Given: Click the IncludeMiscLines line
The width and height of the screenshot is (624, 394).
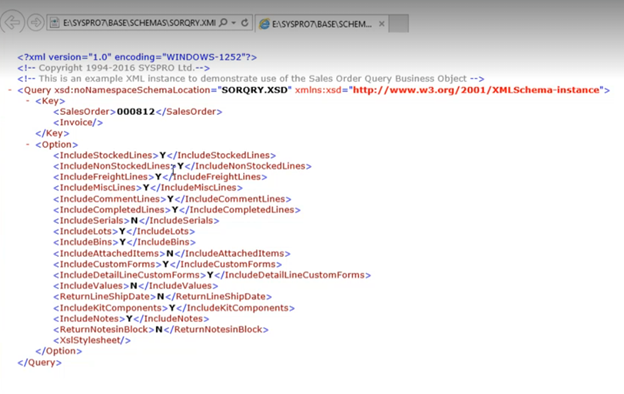Looking at the screenshot, I should (x=148, y=187).
